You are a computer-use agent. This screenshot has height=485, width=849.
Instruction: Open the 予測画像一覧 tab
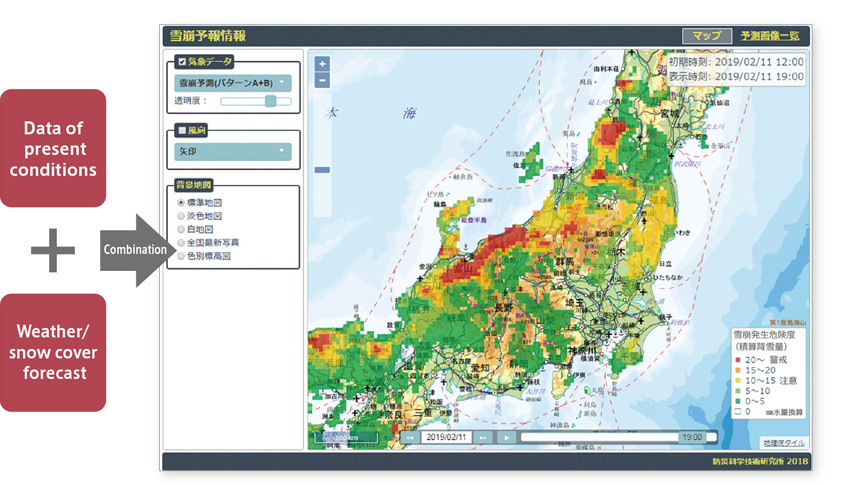tap(770, 36)
